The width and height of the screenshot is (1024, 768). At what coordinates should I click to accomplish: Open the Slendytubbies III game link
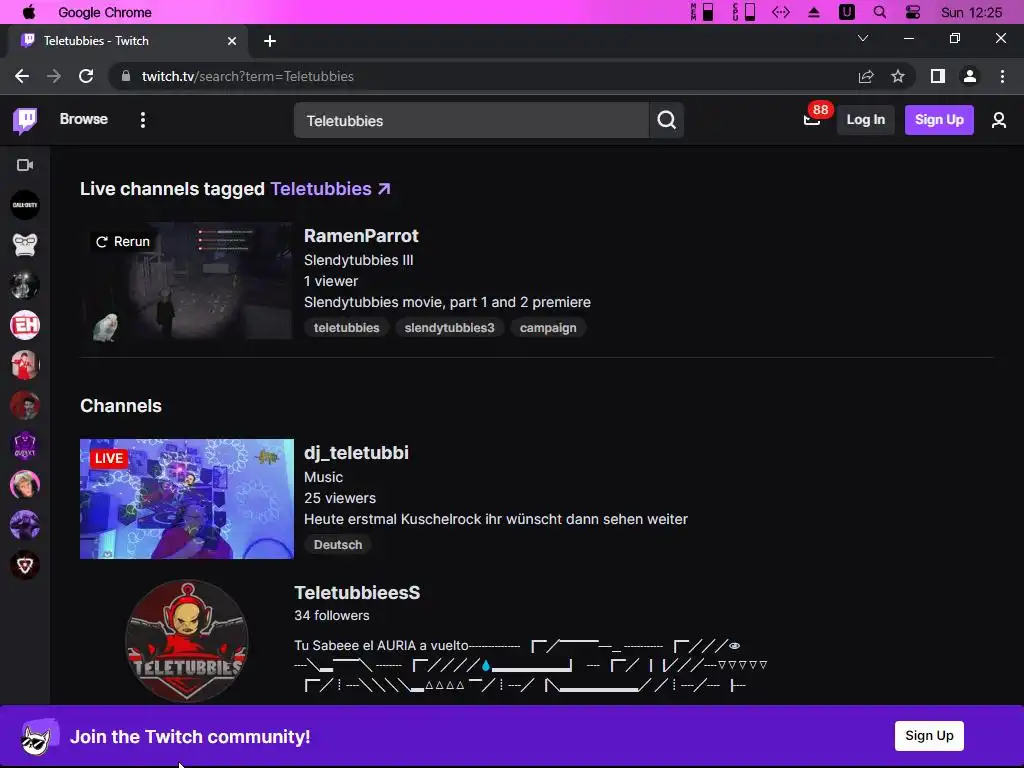pos(359,260)
